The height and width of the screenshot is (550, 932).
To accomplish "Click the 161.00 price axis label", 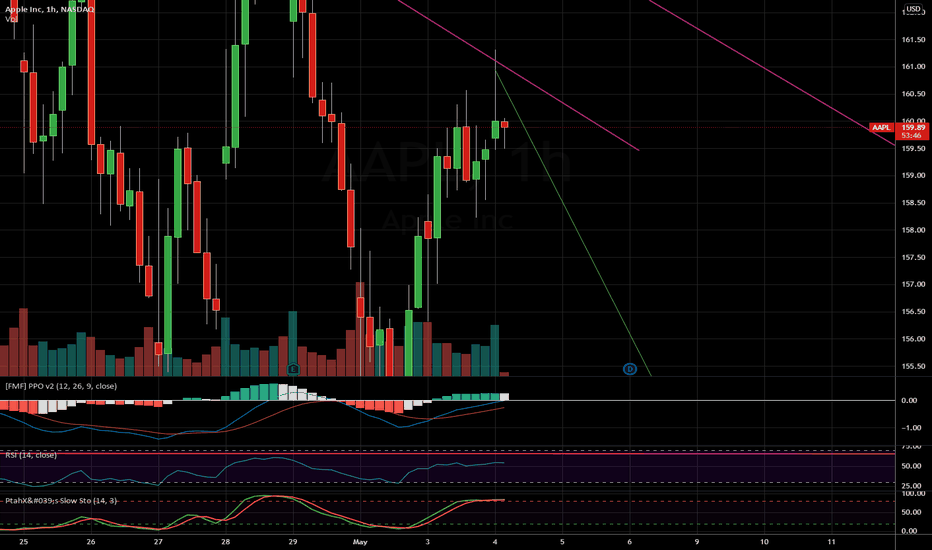I will coord(913,67).
